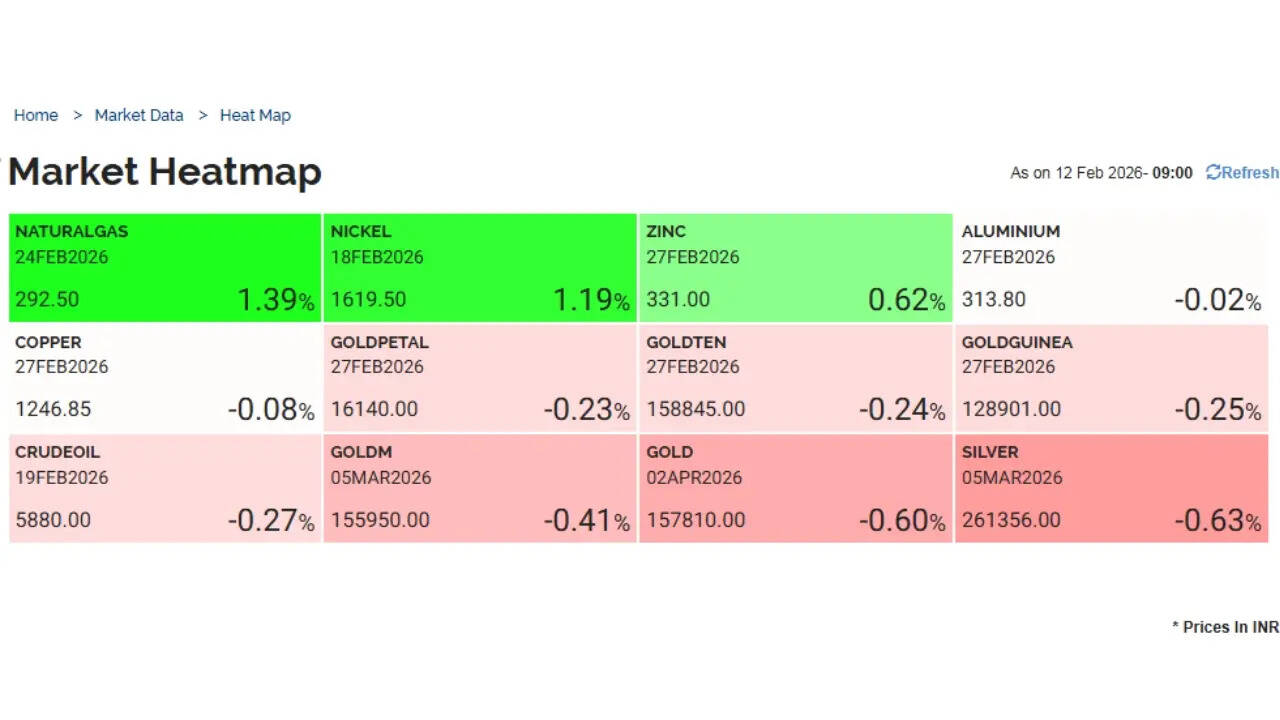Select the GOLD 02APR2026 tile
Viewport: 1280px width, 720px height.
pos(795,488)
